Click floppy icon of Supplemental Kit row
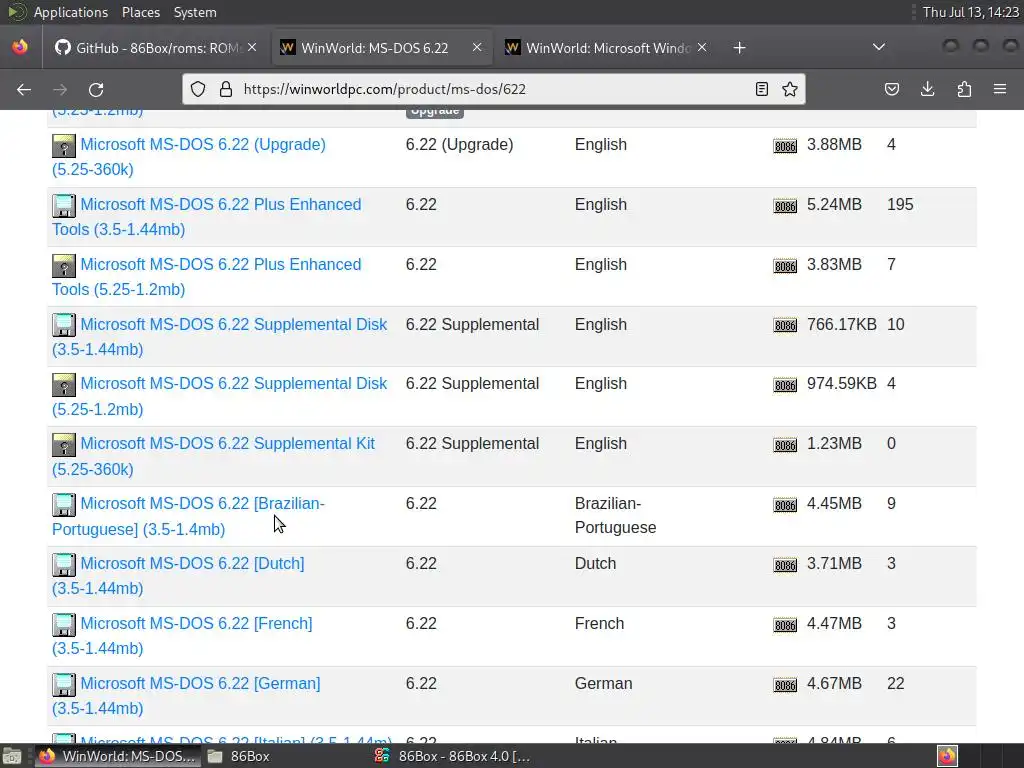 tap(64, 445)
